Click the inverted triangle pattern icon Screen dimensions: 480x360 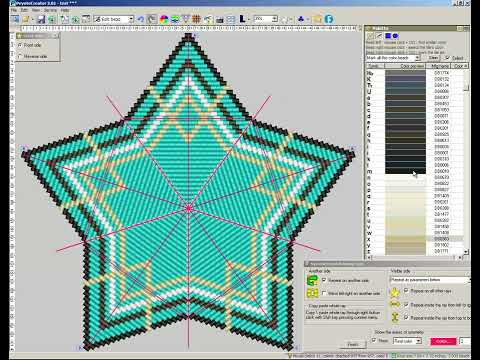pos(186,20)
